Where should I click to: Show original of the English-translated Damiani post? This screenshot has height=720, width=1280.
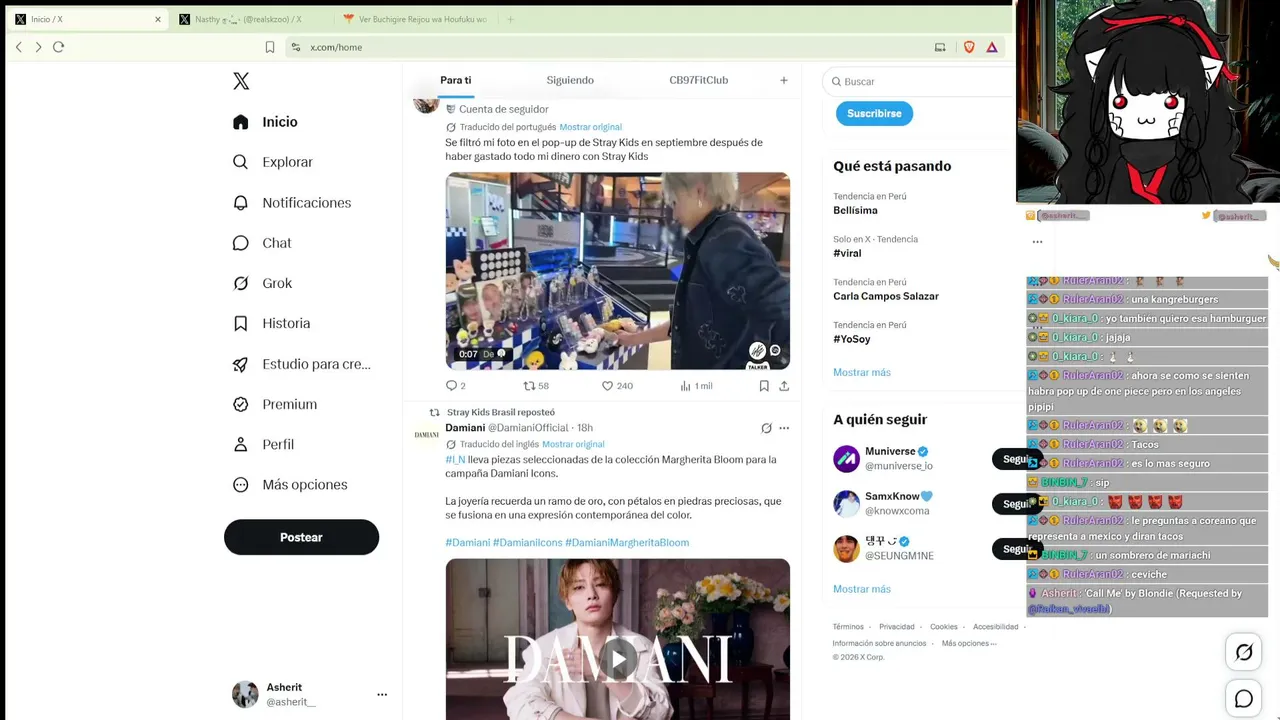pyautogui.click(x=574, y=444)
